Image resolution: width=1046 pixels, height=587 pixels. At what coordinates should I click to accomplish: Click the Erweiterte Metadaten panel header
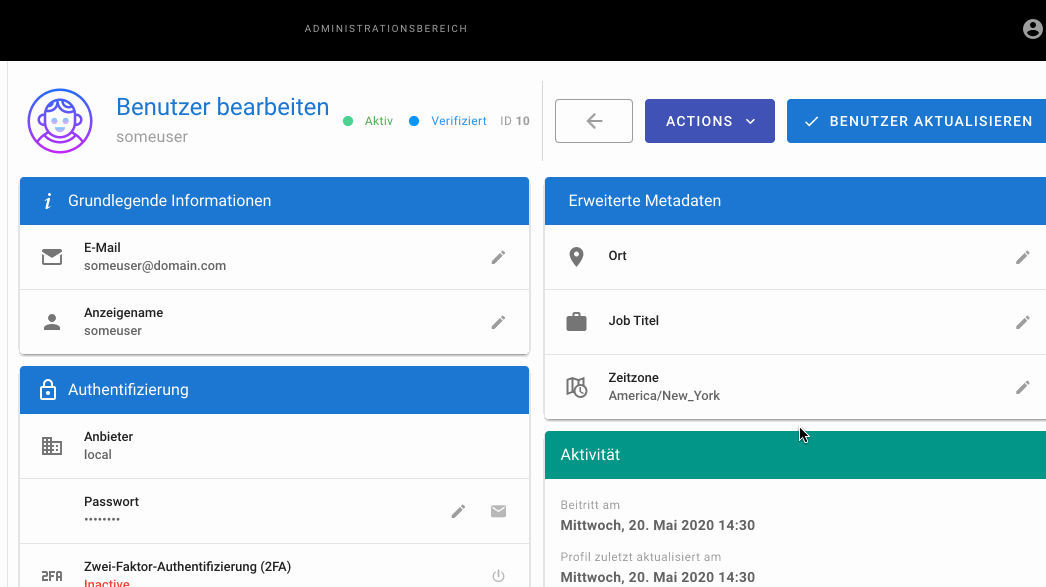[x=795, y=201]
